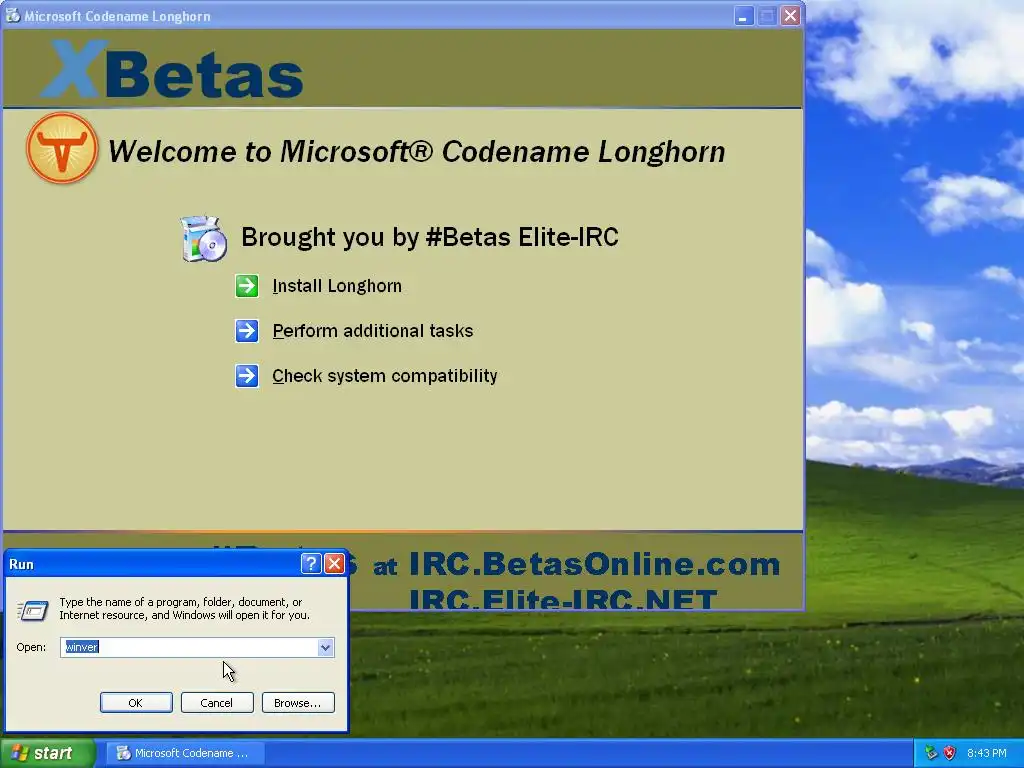Screen dimensions: 1024x768
Task: Click the Longhorn window title bar icon
Action: (12, 16)
